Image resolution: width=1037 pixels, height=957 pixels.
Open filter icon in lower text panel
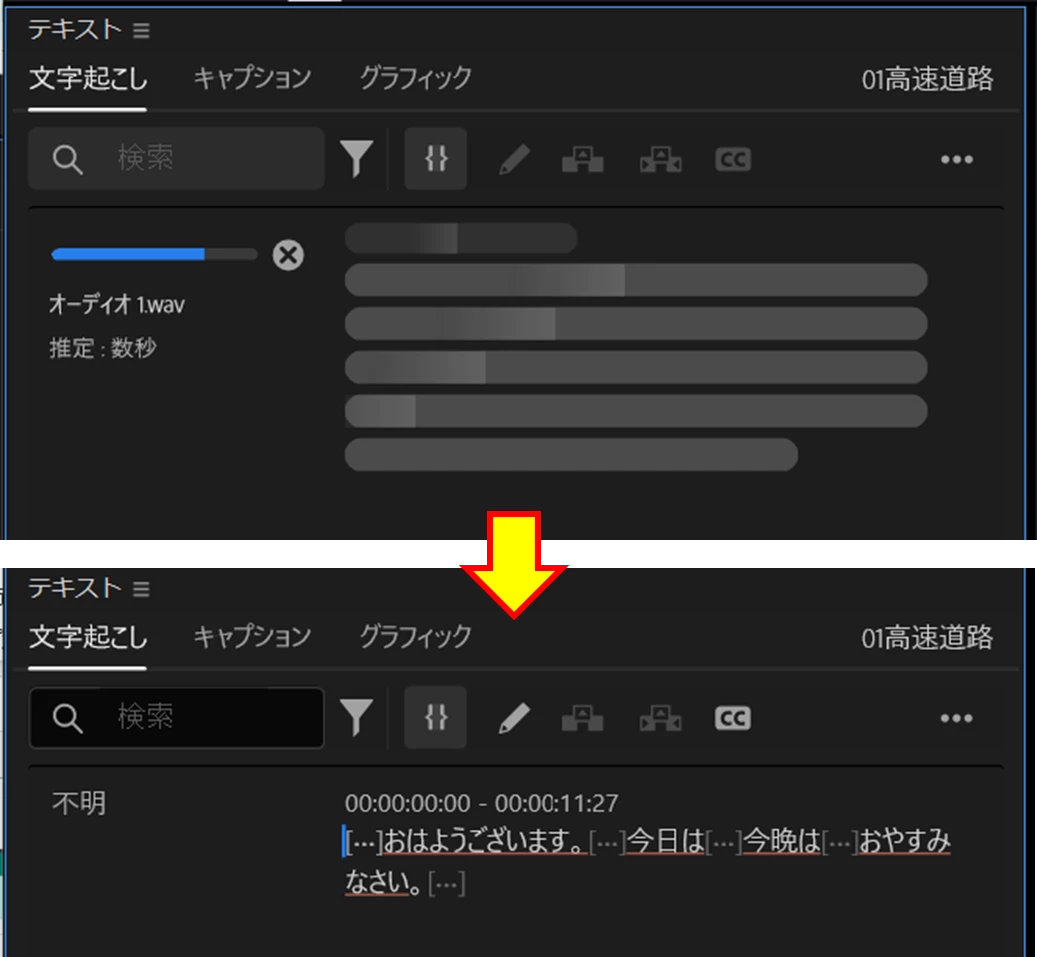click(356, 718)
